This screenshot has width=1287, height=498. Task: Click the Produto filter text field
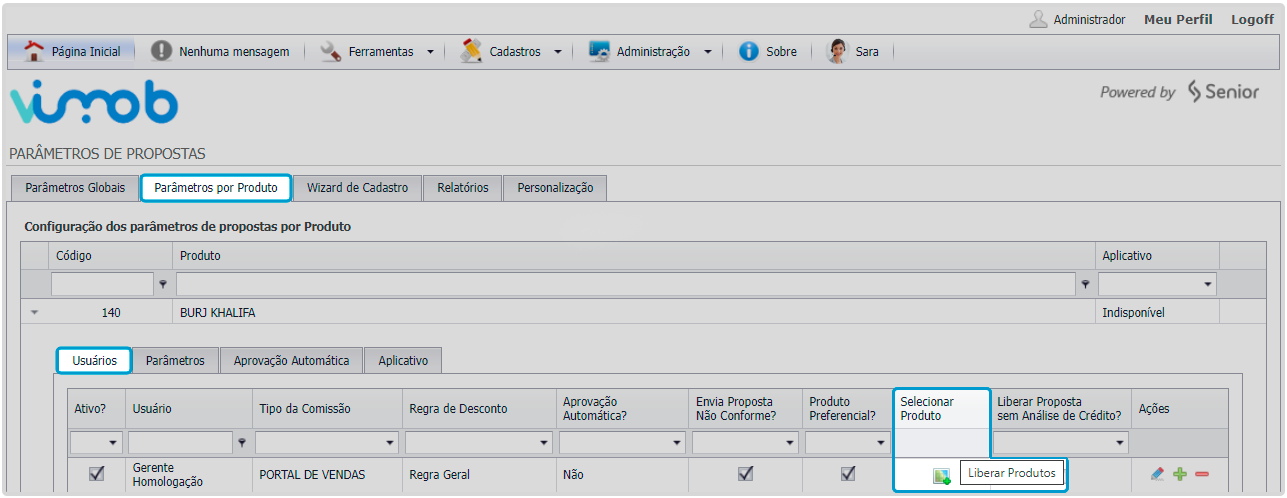click(x=626, y=285)
